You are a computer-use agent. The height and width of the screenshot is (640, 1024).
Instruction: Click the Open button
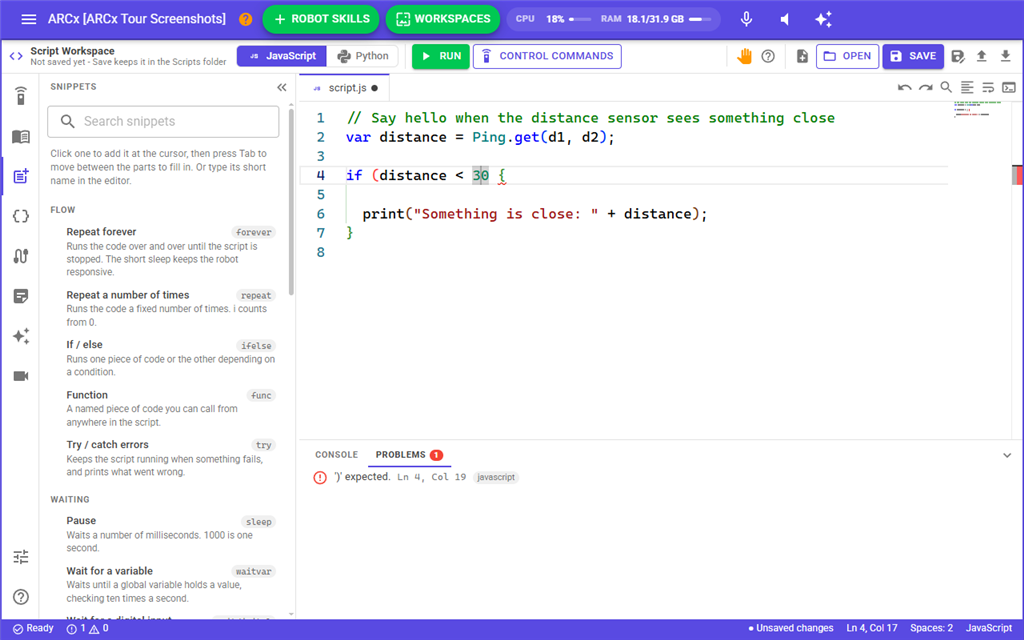point(847,56)
